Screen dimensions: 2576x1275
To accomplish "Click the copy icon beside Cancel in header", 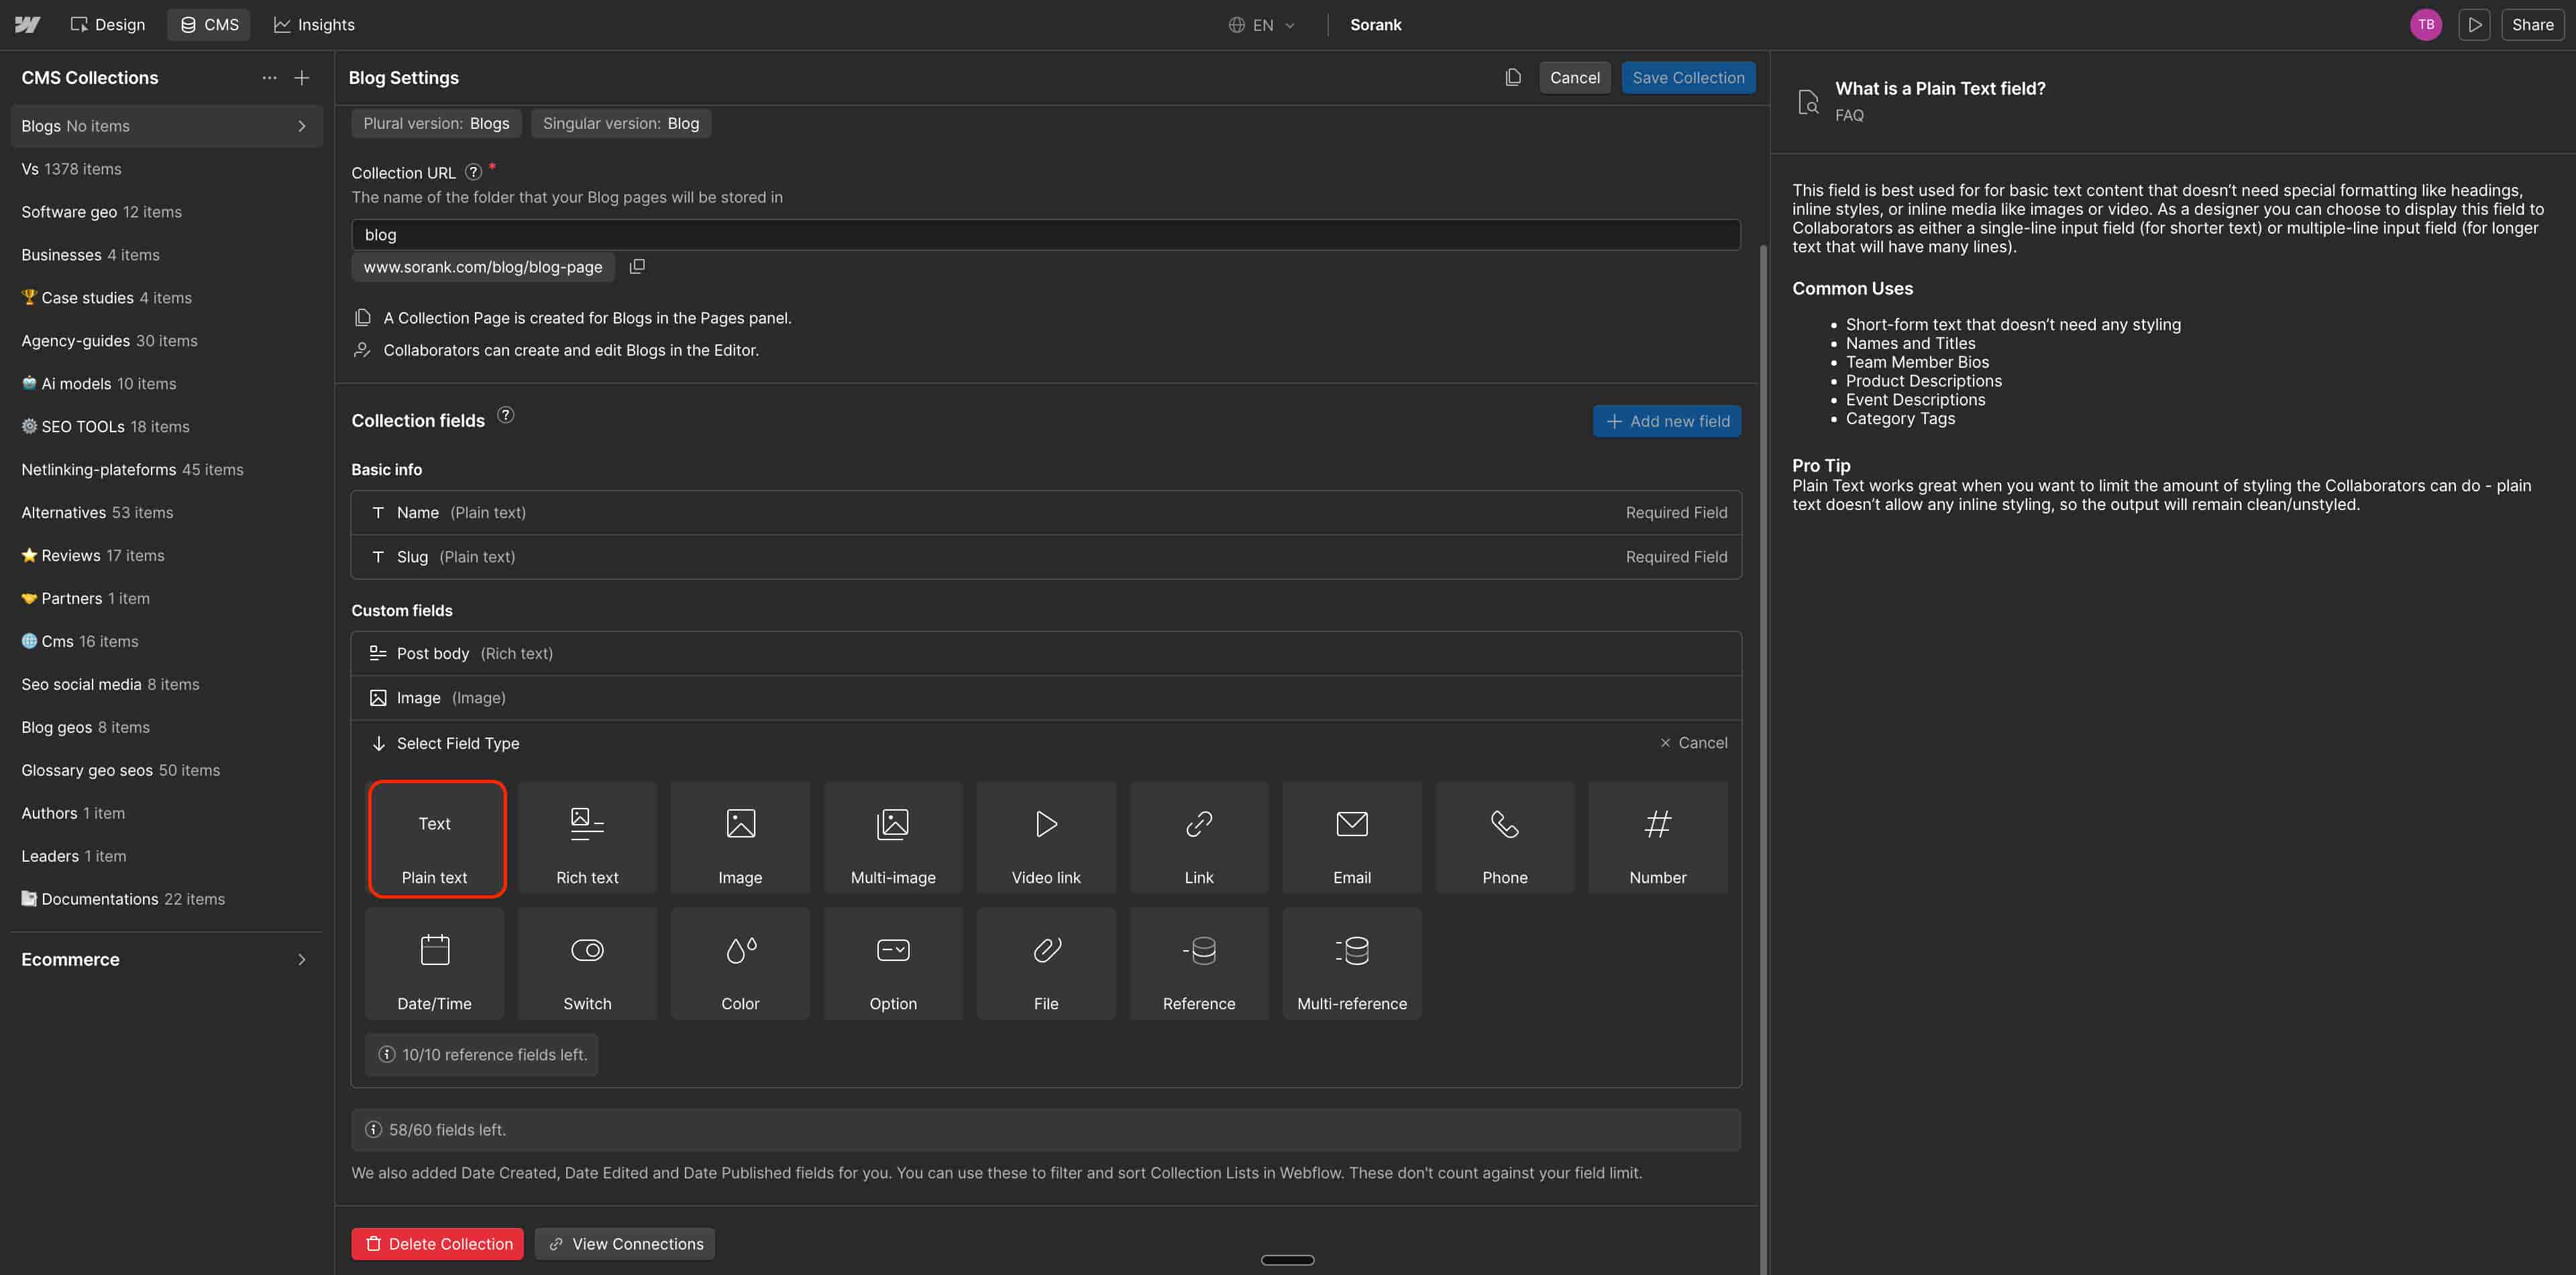I will coord(1513,78).
